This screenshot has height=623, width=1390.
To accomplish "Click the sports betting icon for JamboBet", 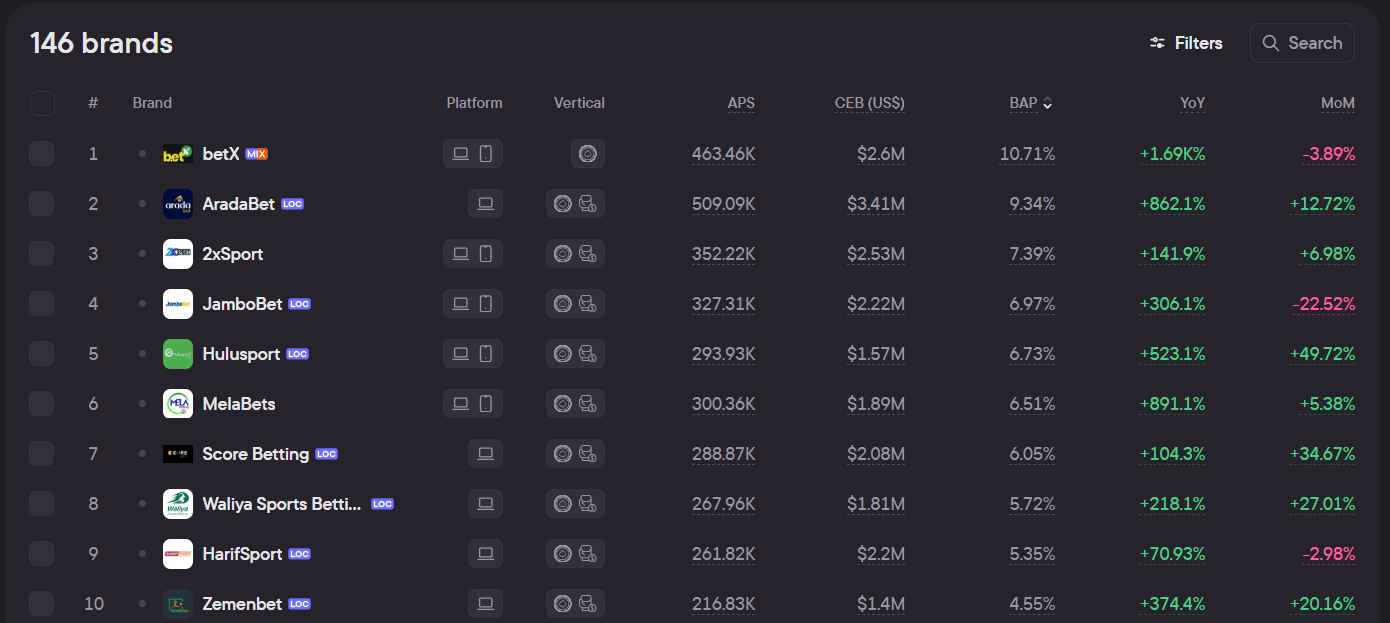I will click(x=588, y=304).
